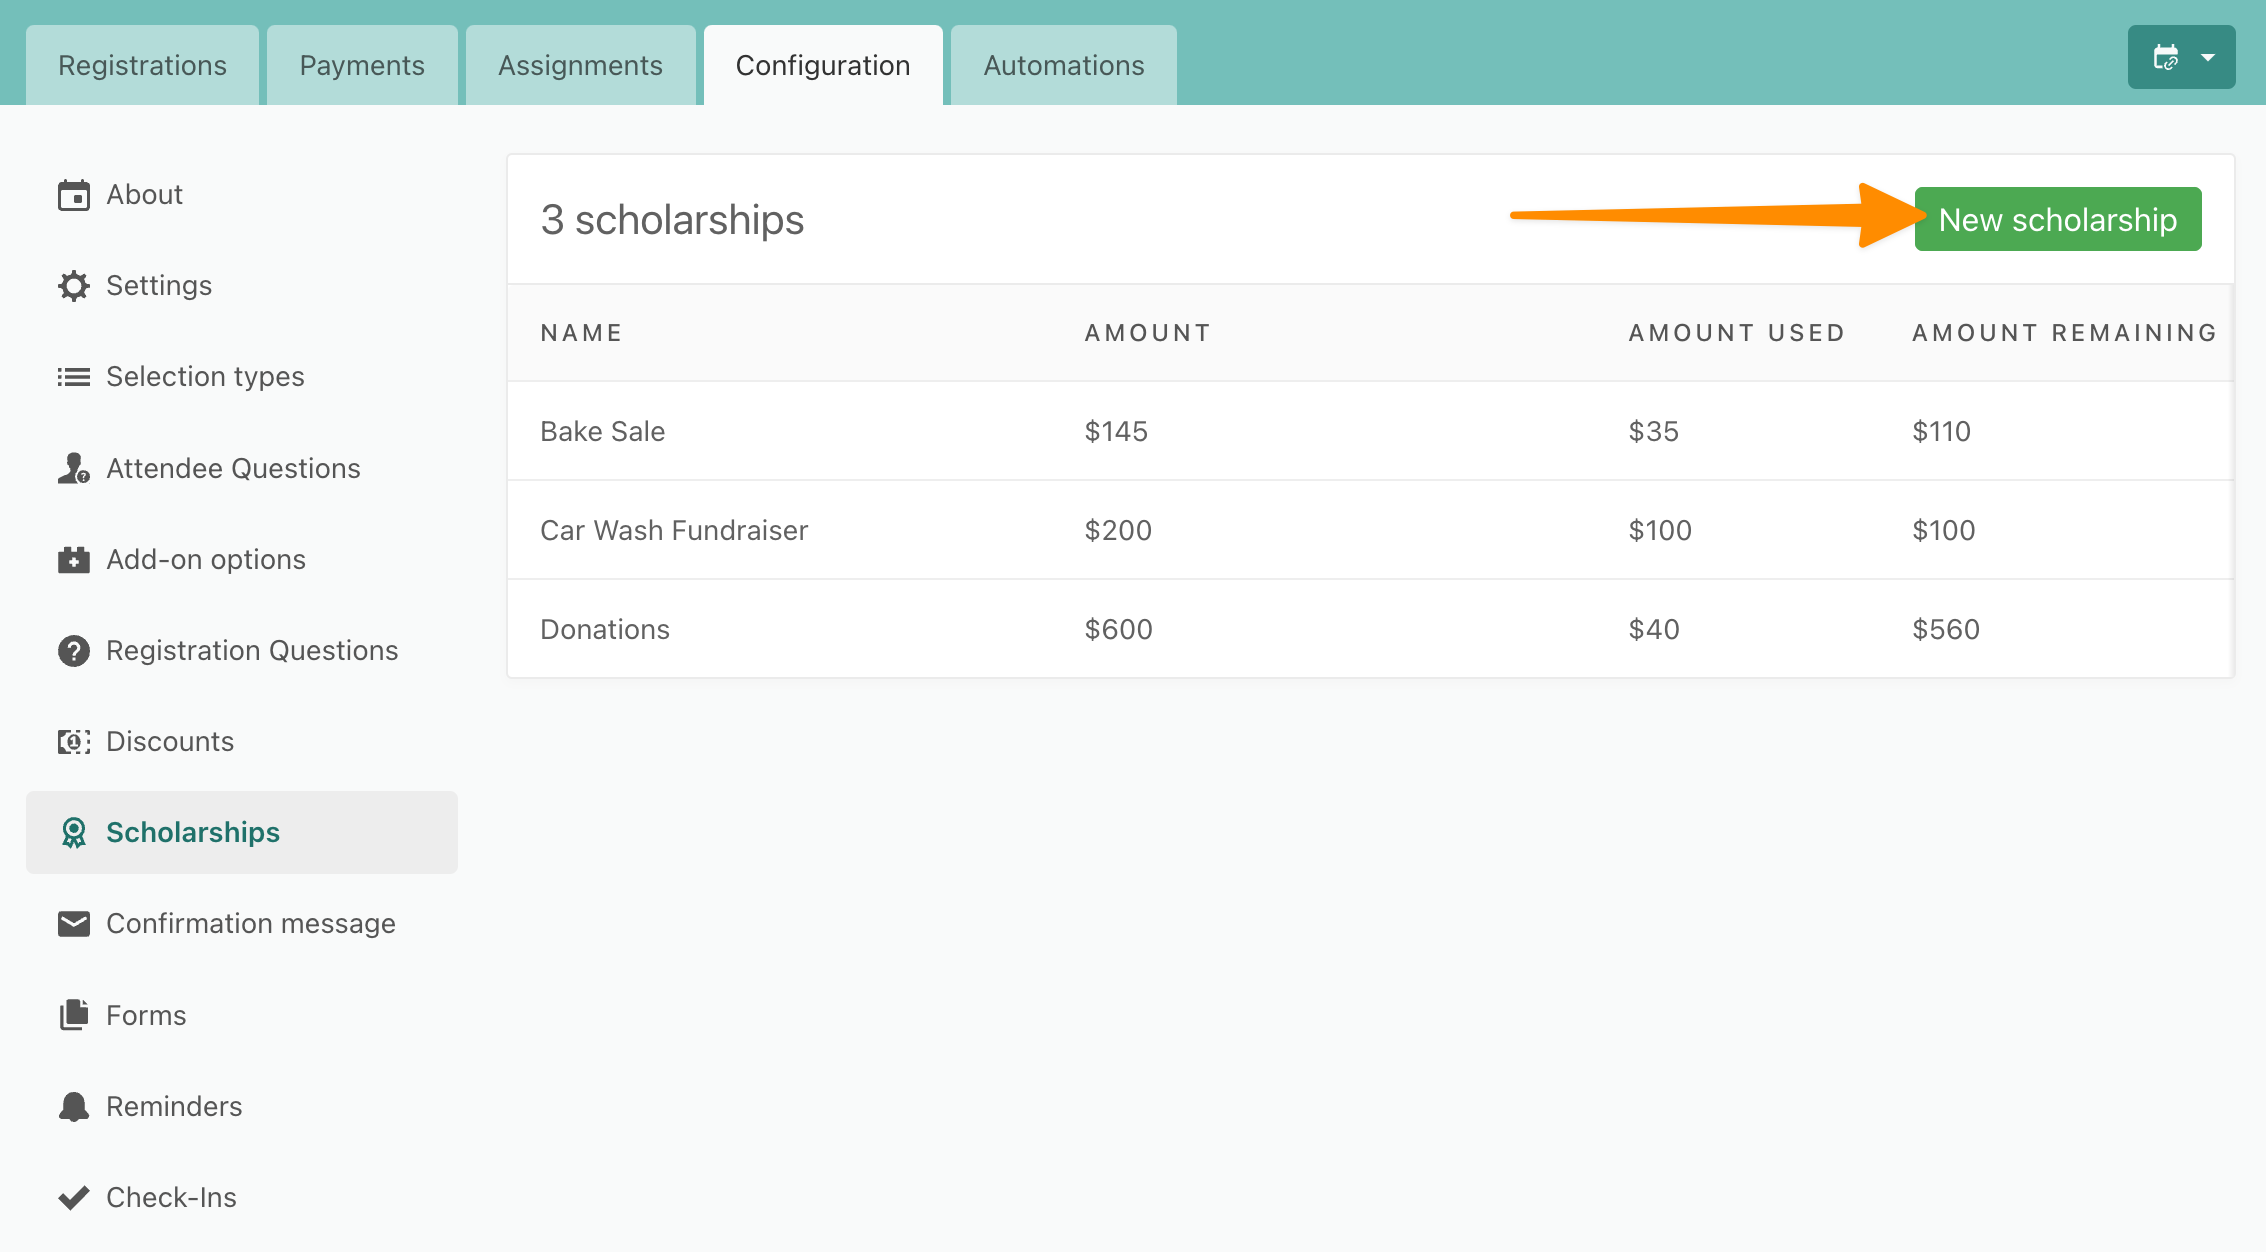
Task: Click the Forms documents icon
Action: tap(74, 1015)
